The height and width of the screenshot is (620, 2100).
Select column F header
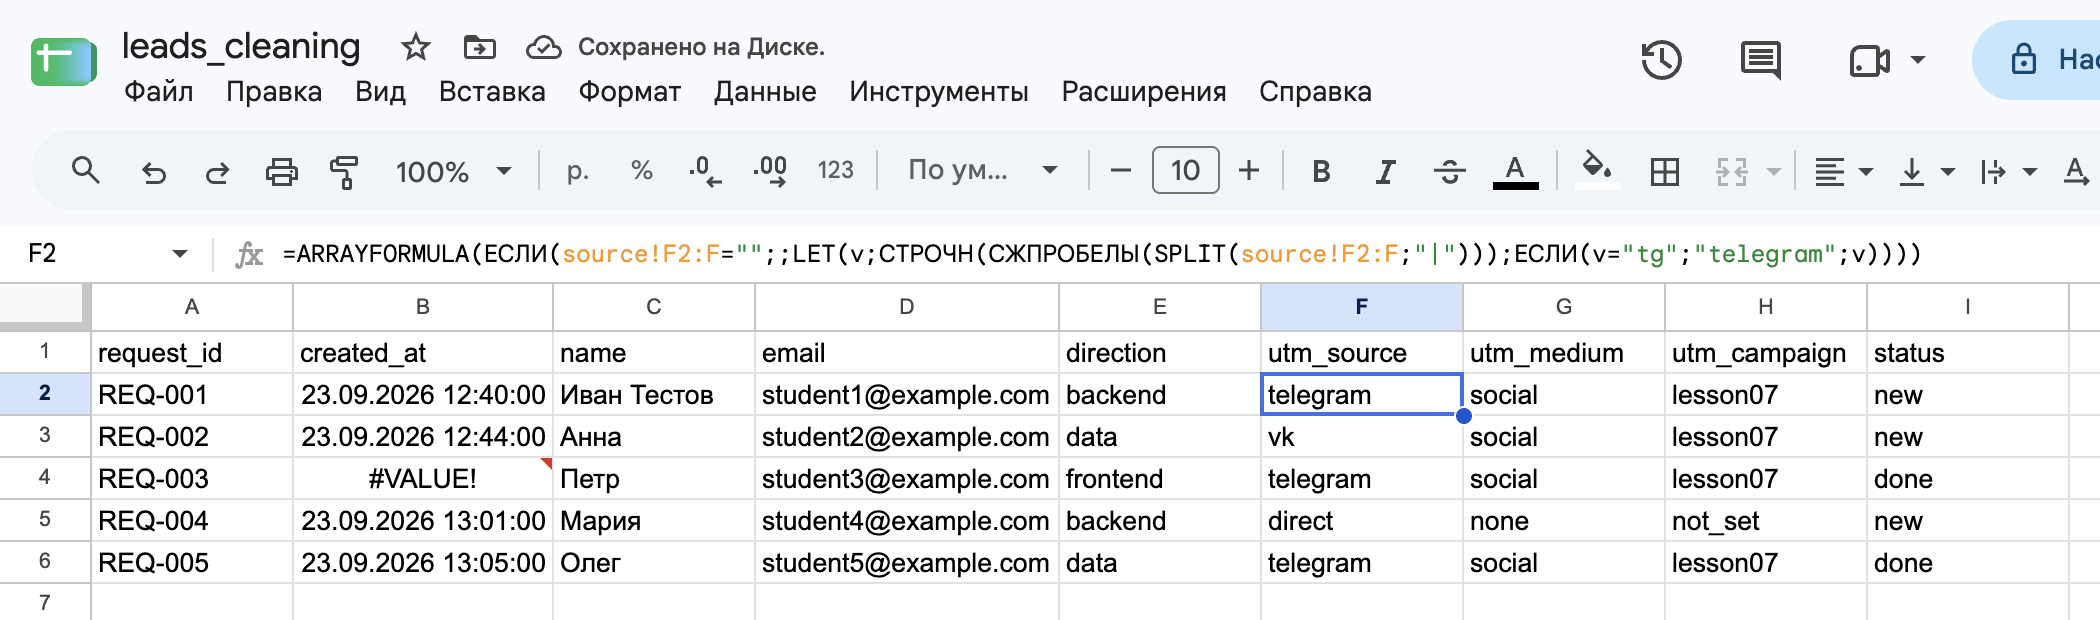coord(1361,307)
